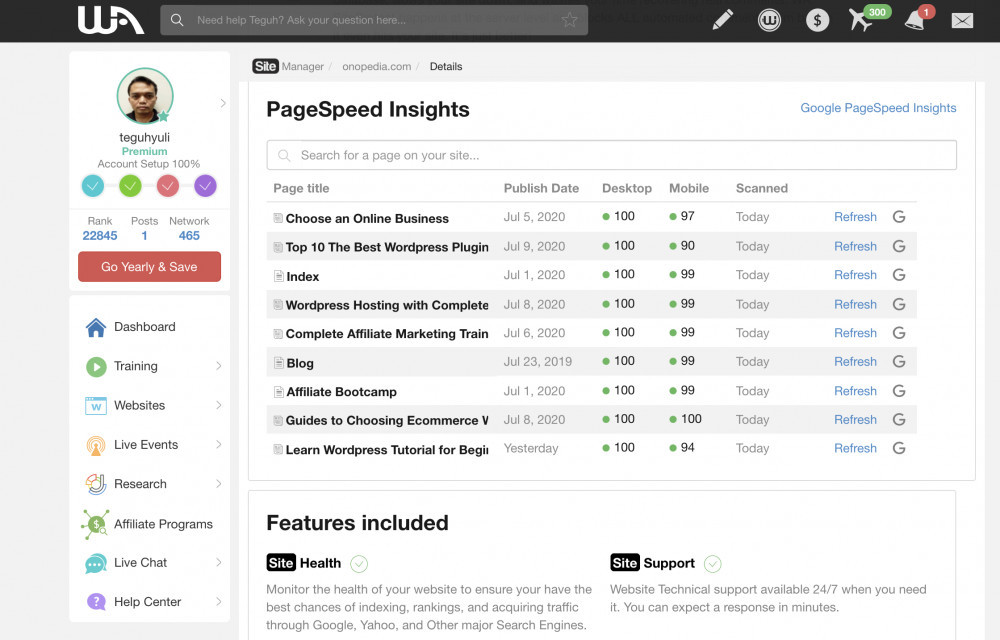Click the profile avatar photo
The image size is (1000, 640).
145,96
